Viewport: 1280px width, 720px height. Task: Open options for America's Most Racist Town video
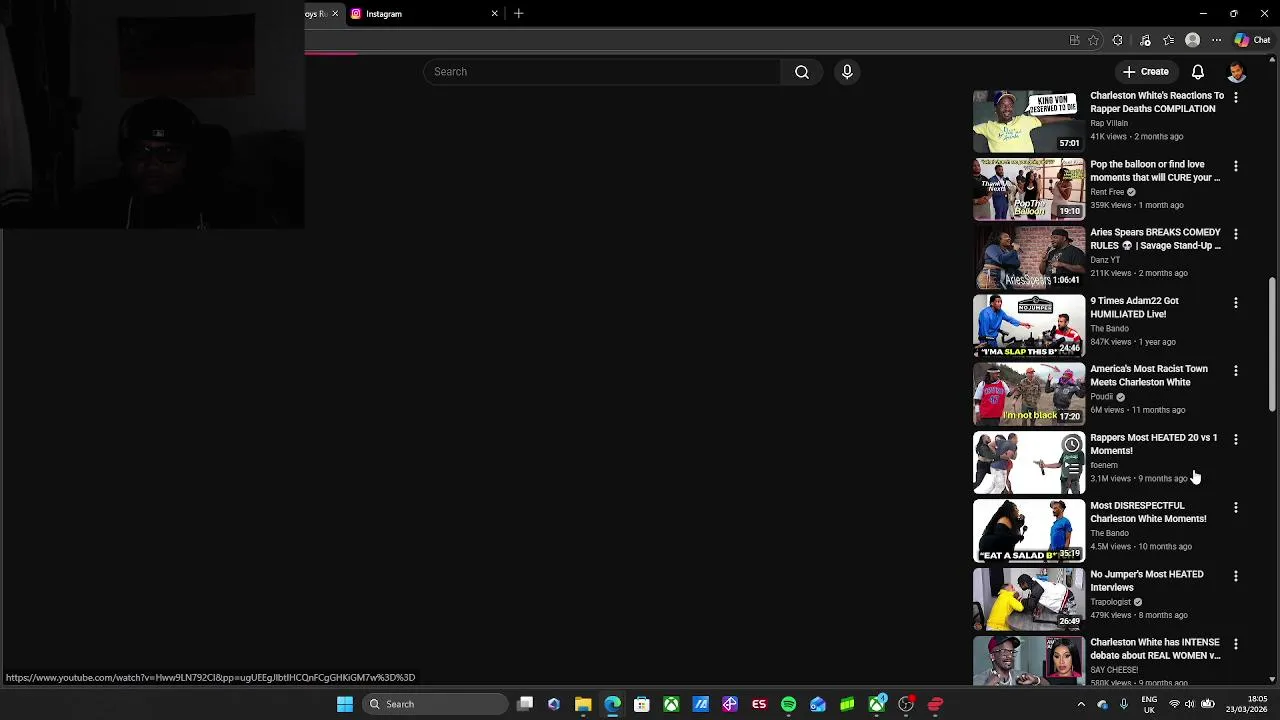[x=1236, y=371]
